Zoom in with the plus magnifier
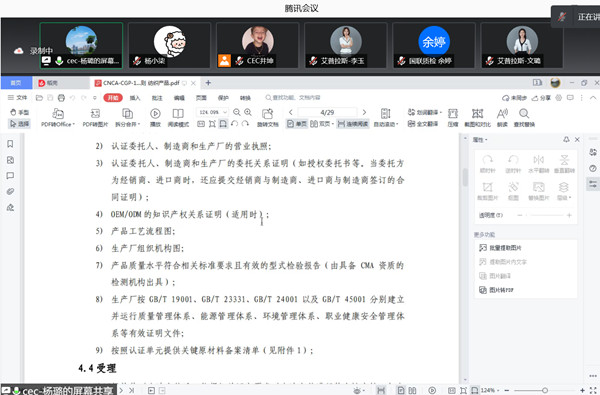 pyautogui.click(x=248, y=112)
